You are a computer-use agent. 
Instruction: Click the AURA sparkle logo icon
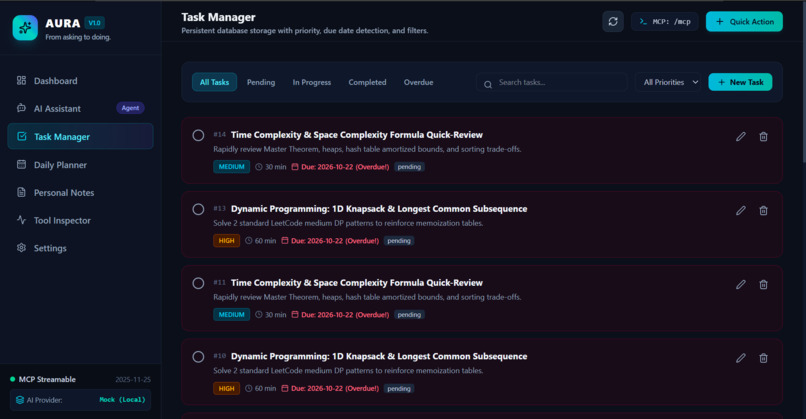(x=25, y=28)
